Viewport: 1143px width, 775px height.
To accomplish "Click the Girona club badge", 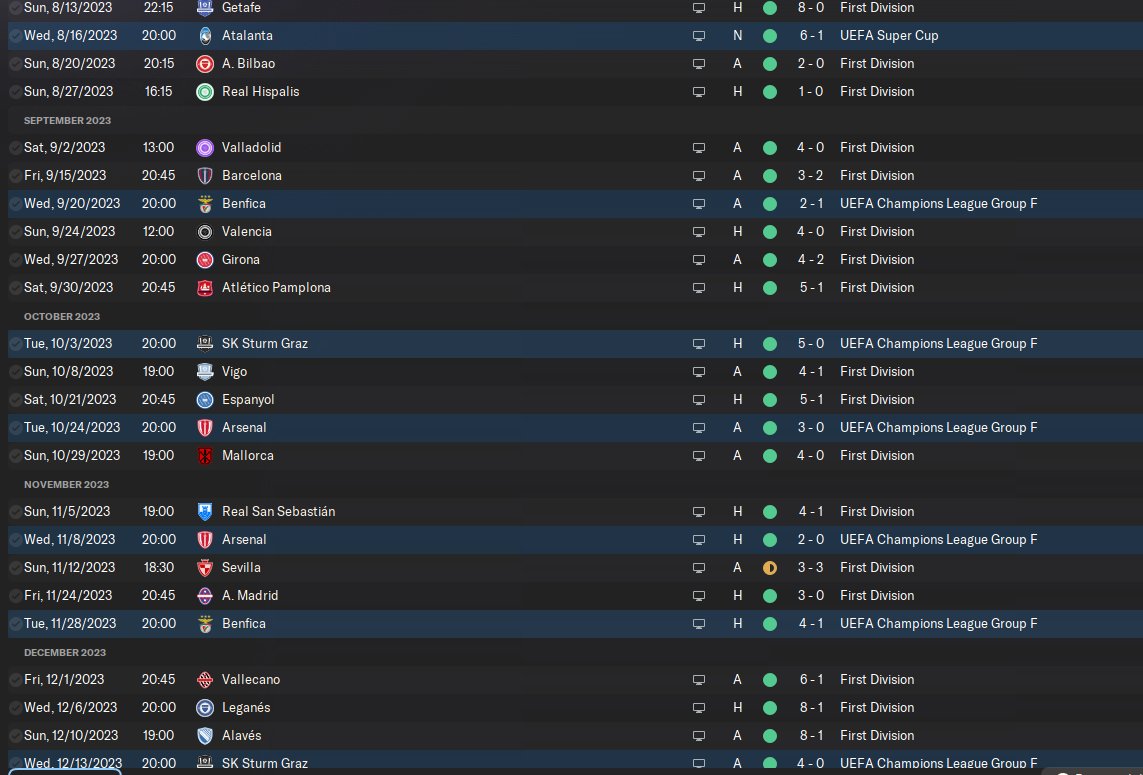I will 205,259.
